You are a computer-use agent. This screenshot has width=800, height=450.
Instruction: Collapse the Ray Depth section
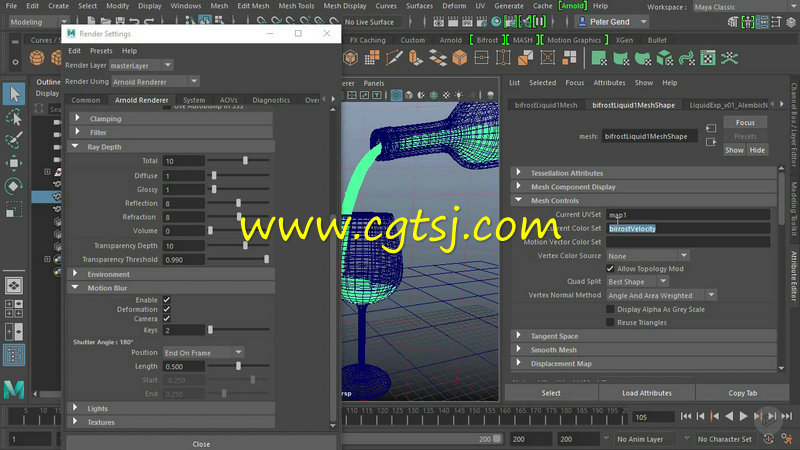coord(171,146)
